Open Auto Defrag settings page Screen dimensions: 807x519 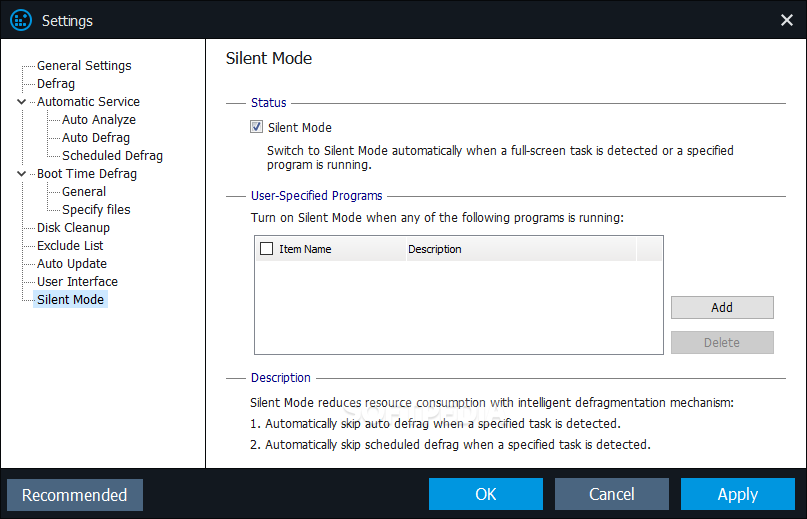[96, 137]
